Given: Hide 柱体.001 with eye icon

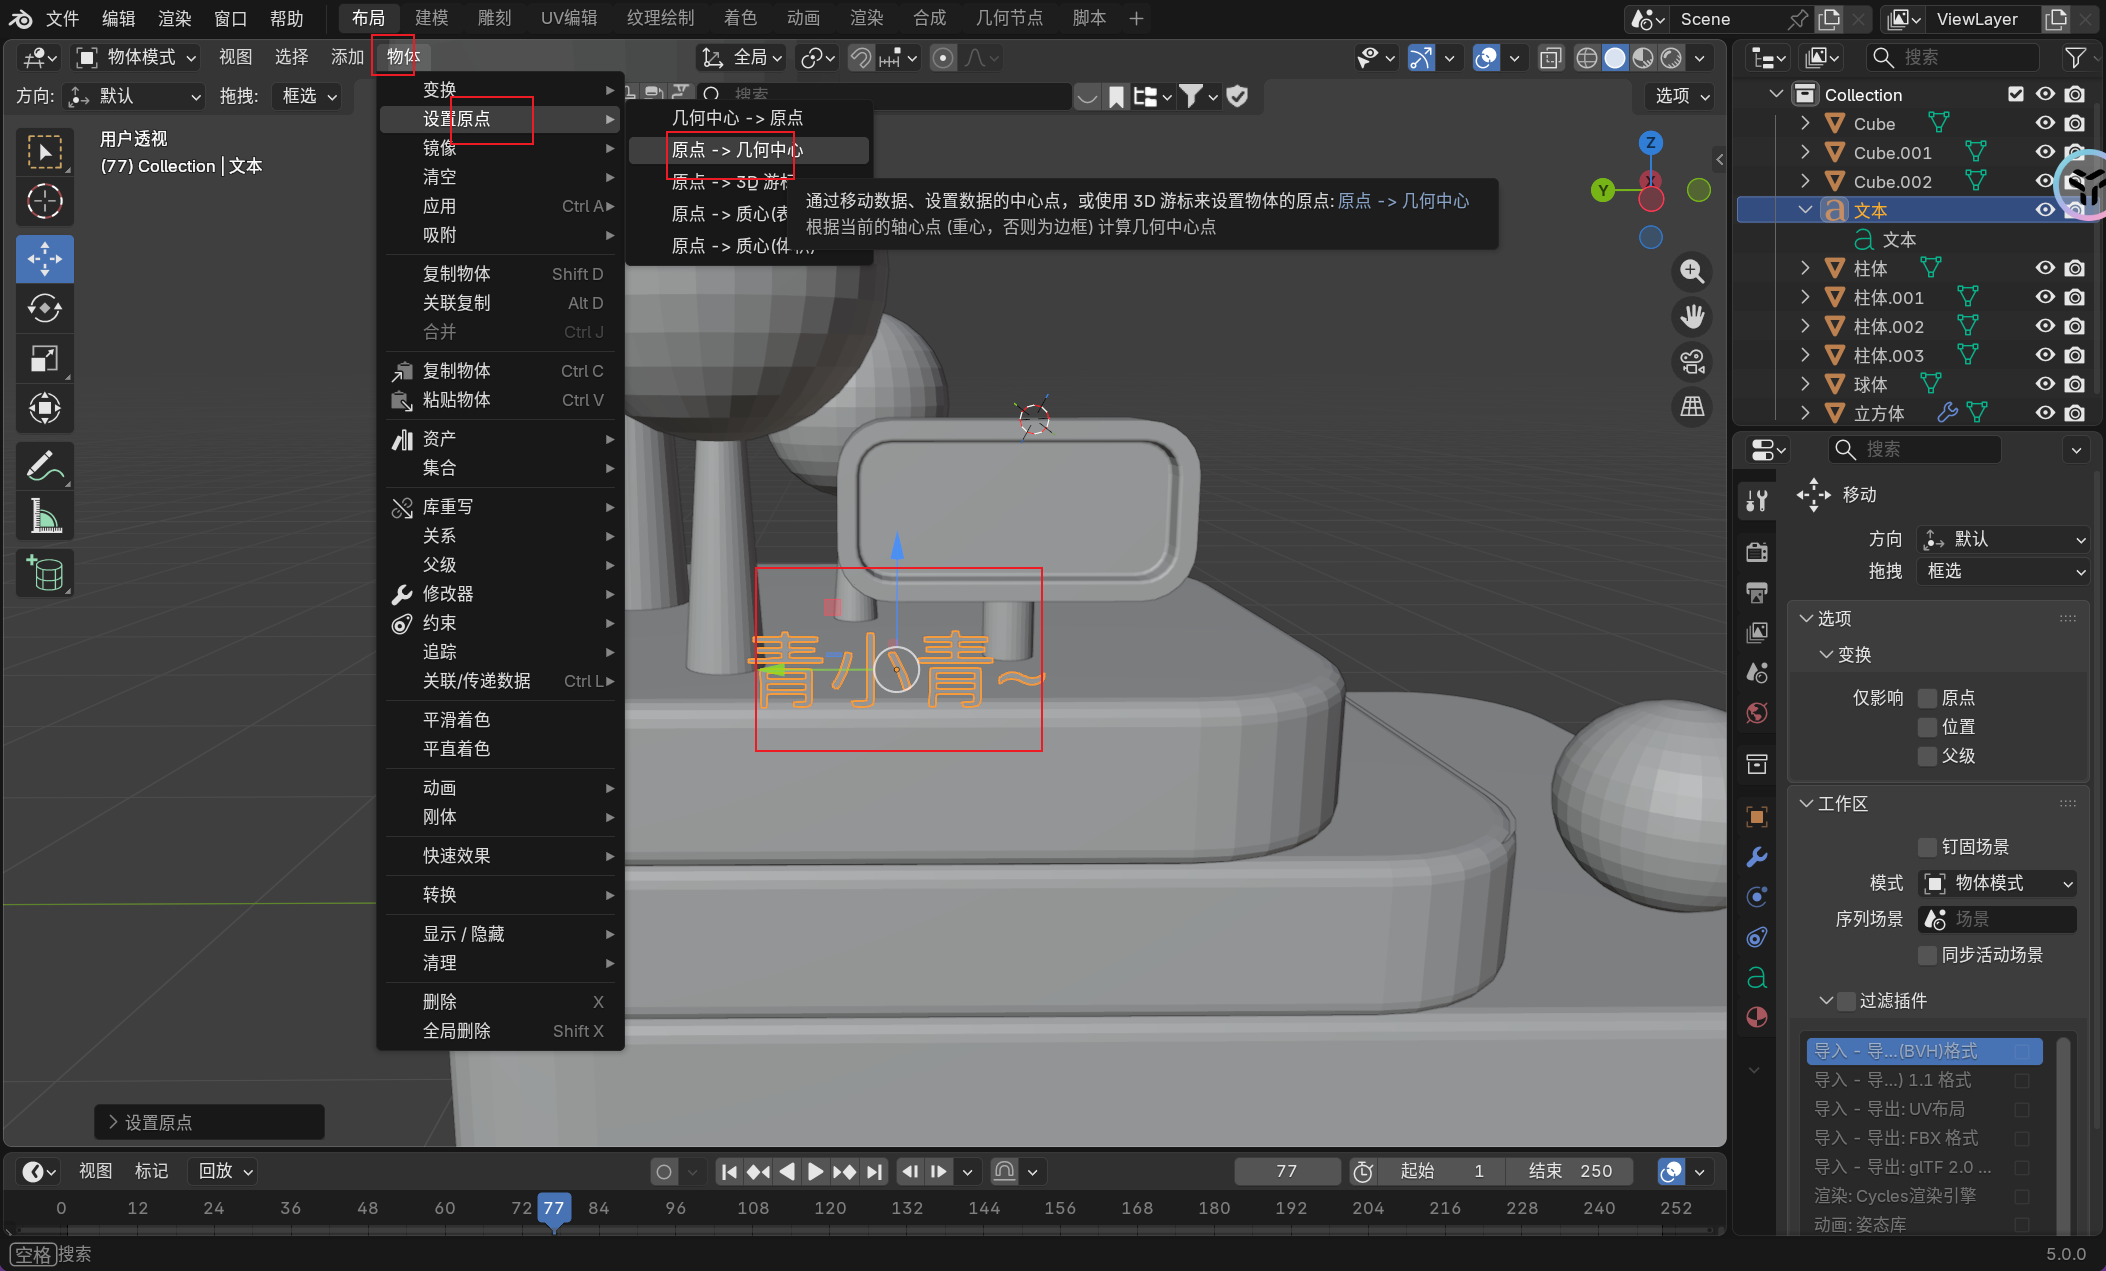Looking at the screenshot, I should 2045,297.
